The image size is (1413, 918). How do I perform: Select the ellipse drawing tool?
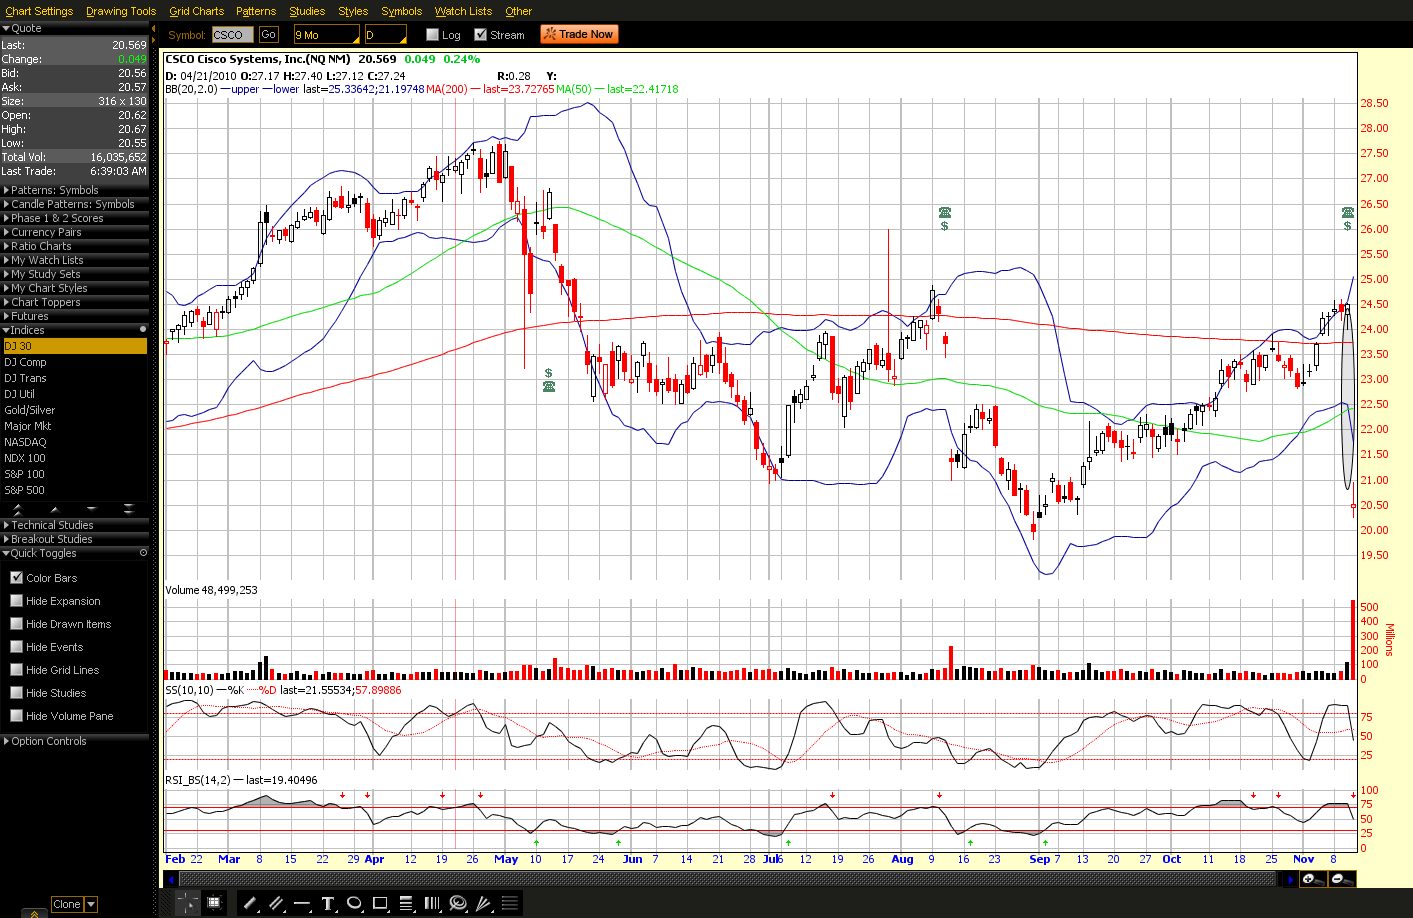[x=354, y=903]
